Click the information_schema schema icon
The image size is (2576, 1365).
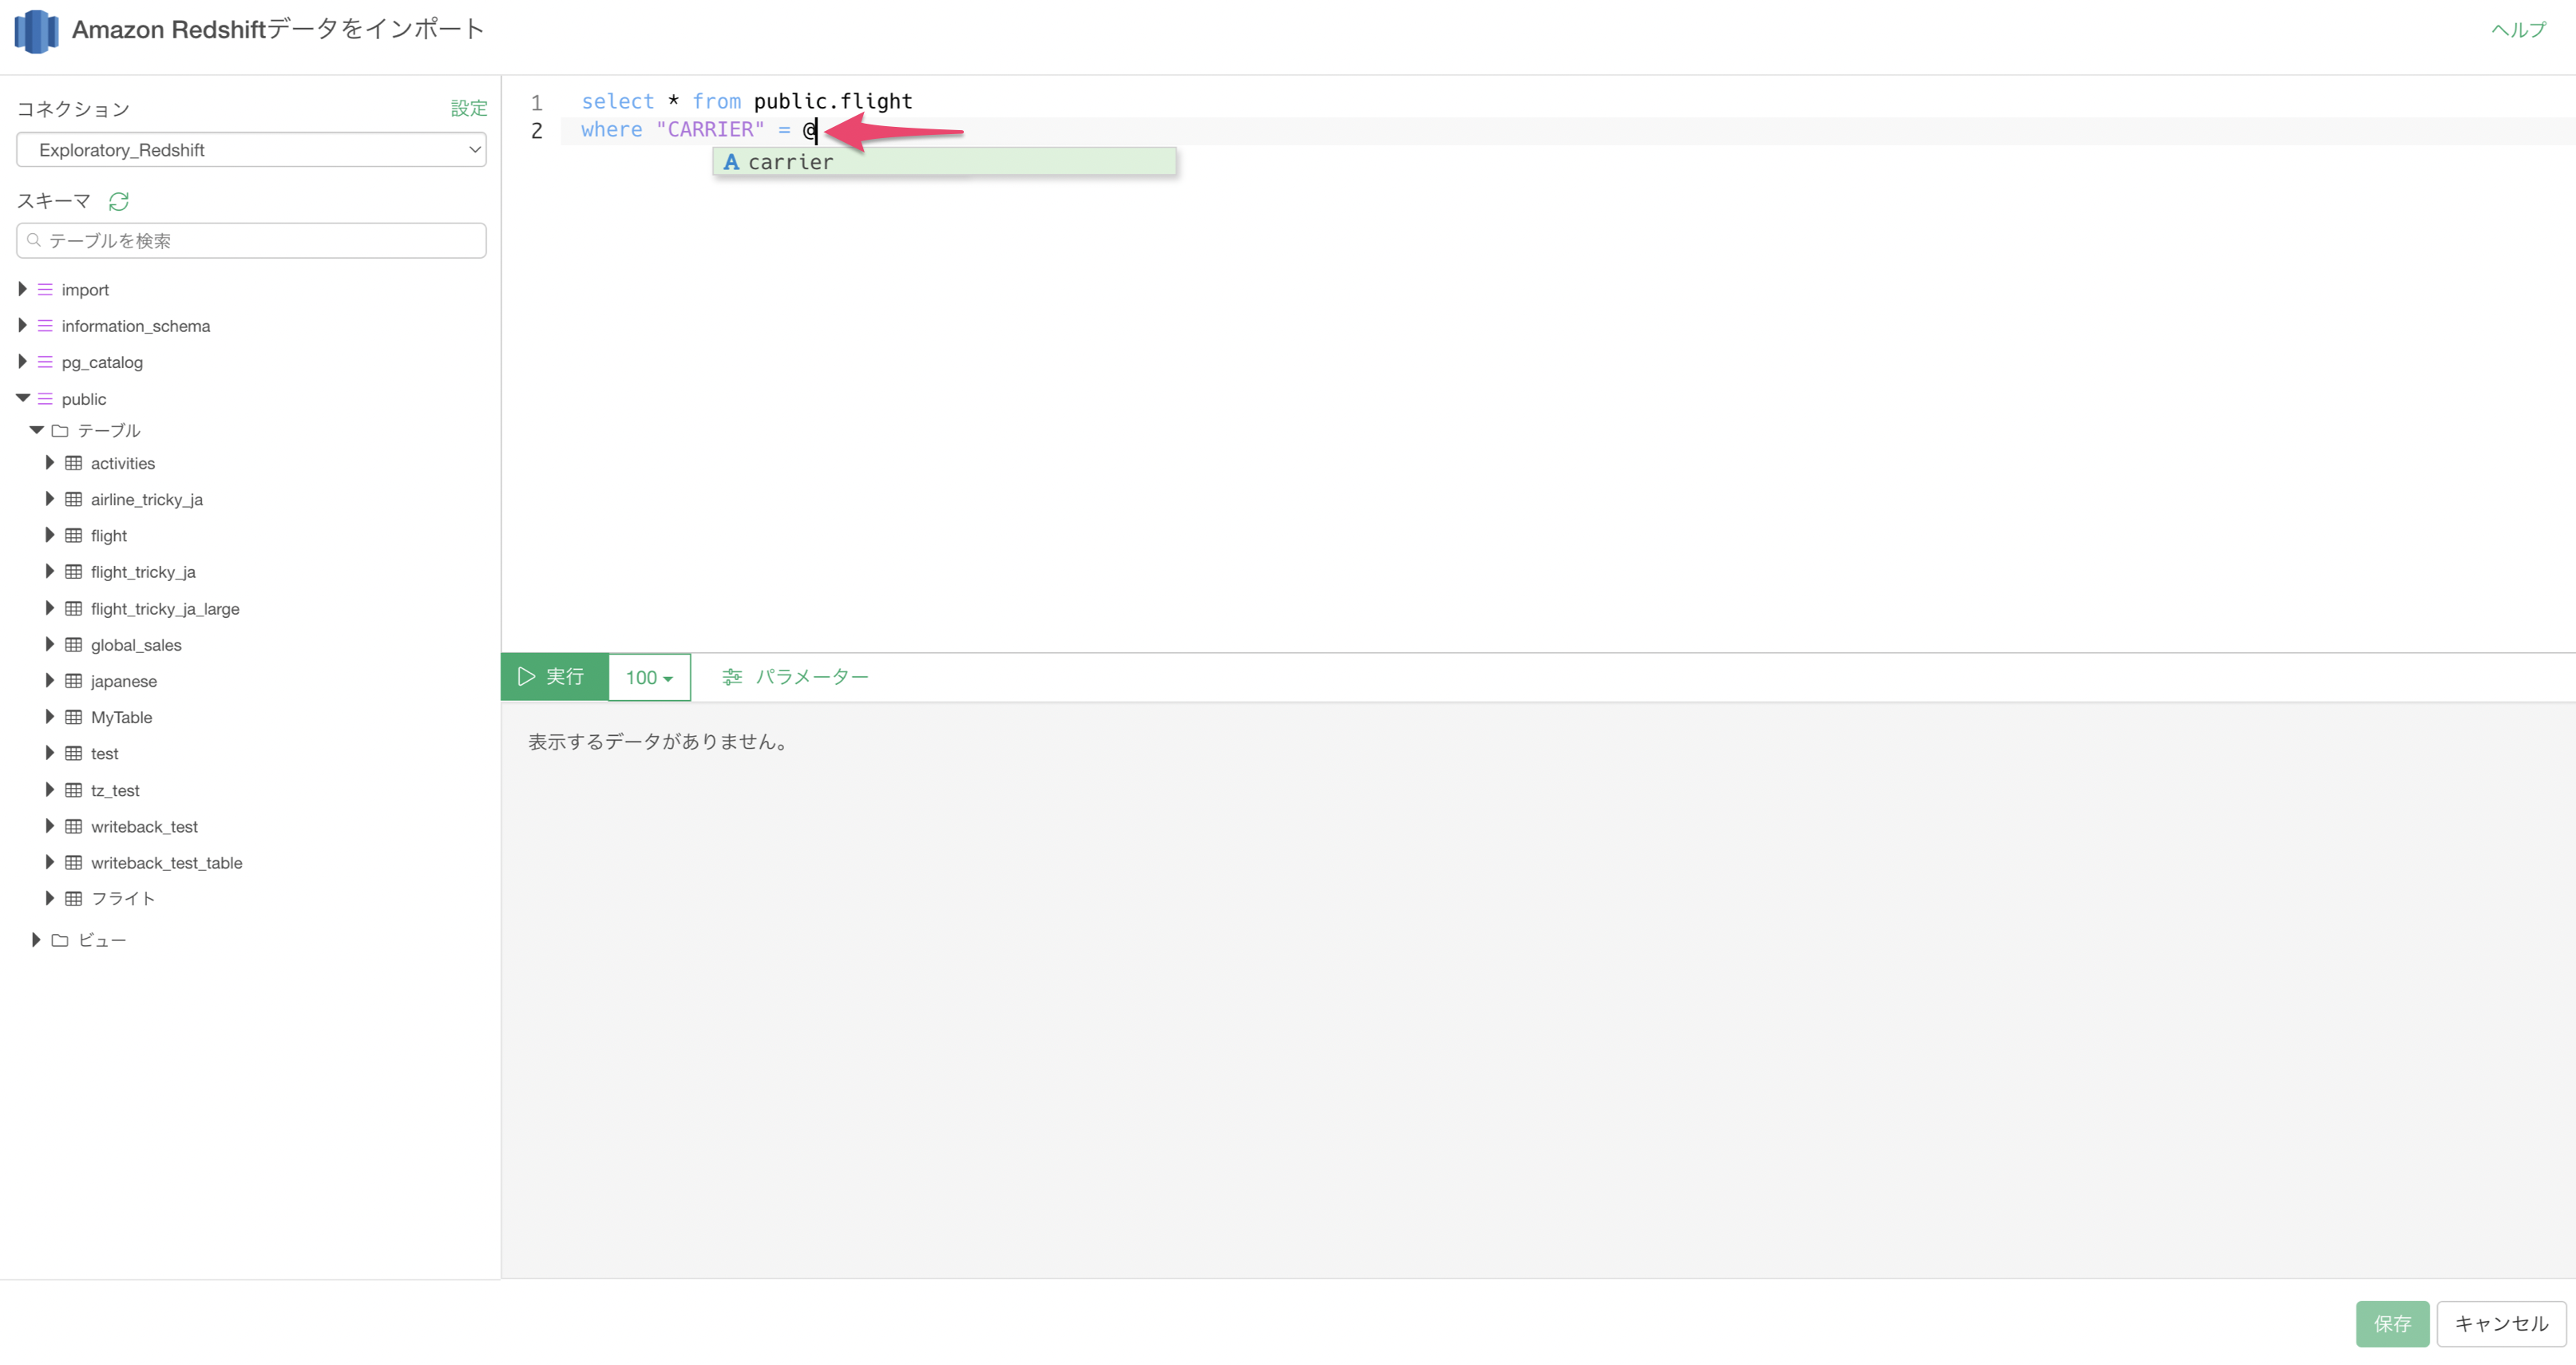(45, 326)
